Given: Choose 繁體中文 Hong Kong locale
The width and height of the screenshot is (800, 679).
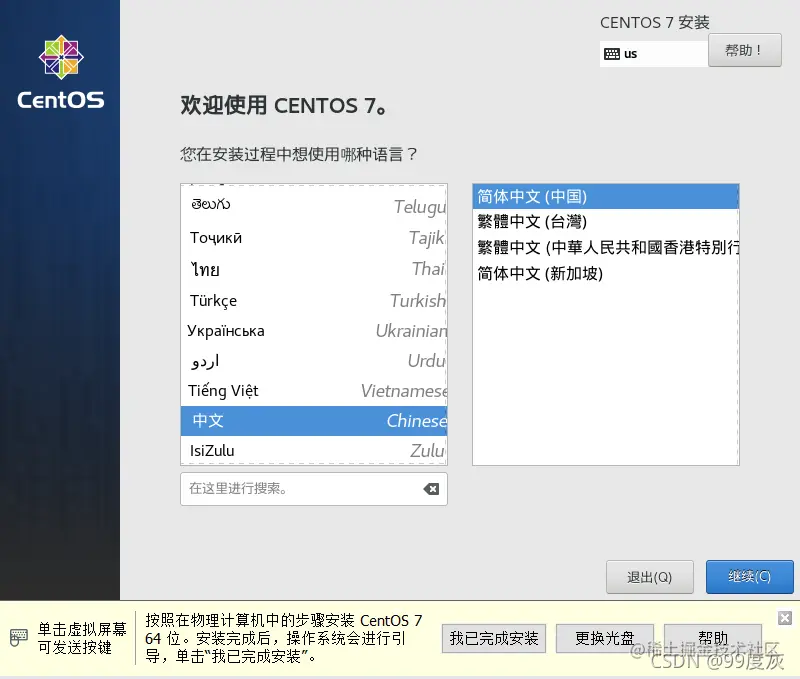Looking at the screenshot, I should pos(606,247).
